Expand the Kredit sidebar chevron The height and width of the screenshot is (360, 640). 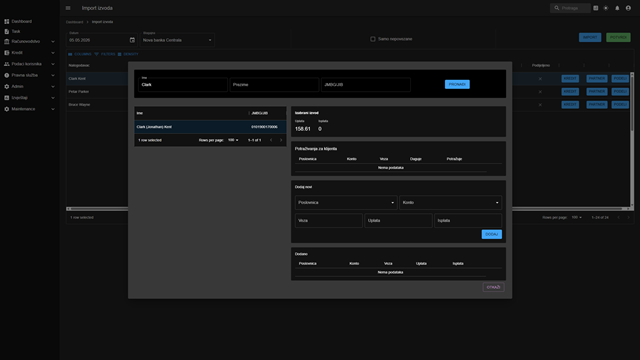click(x=53, y=53)
